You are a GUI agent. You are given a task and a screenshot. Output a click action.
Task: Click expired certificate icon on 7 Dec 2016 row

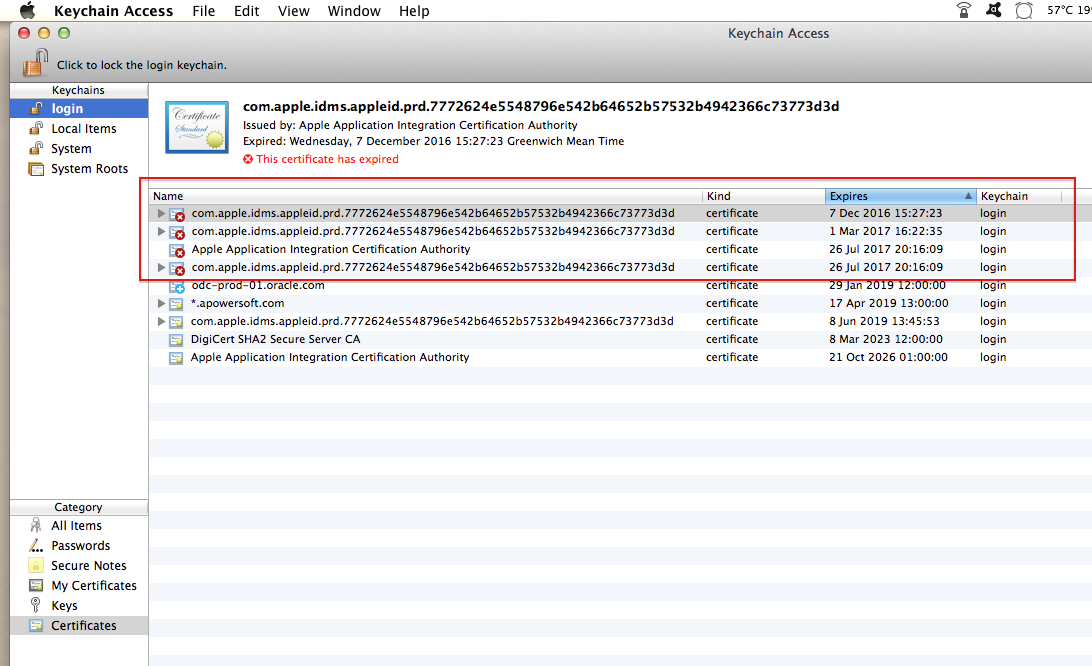pyautogui.click(x=178, y=215)
